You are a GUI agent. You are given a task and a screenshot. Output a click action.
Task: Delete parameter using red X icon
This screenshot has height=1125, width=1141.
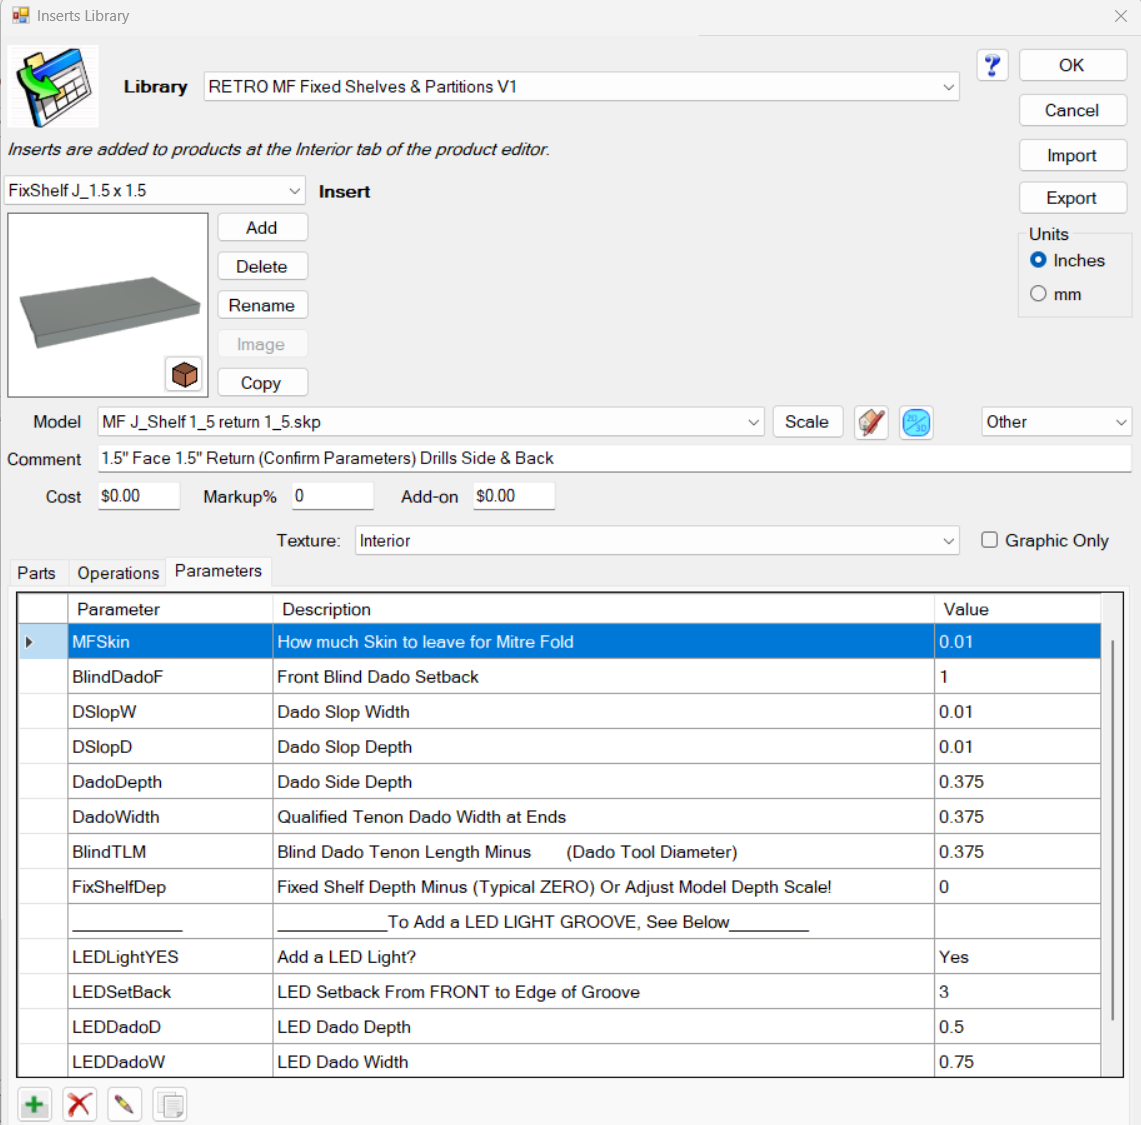(x=79, y=1104)
